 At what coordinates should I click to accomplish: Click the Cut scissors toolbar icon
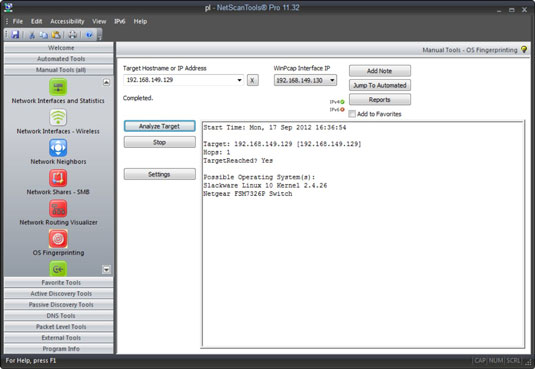(32, 35)
